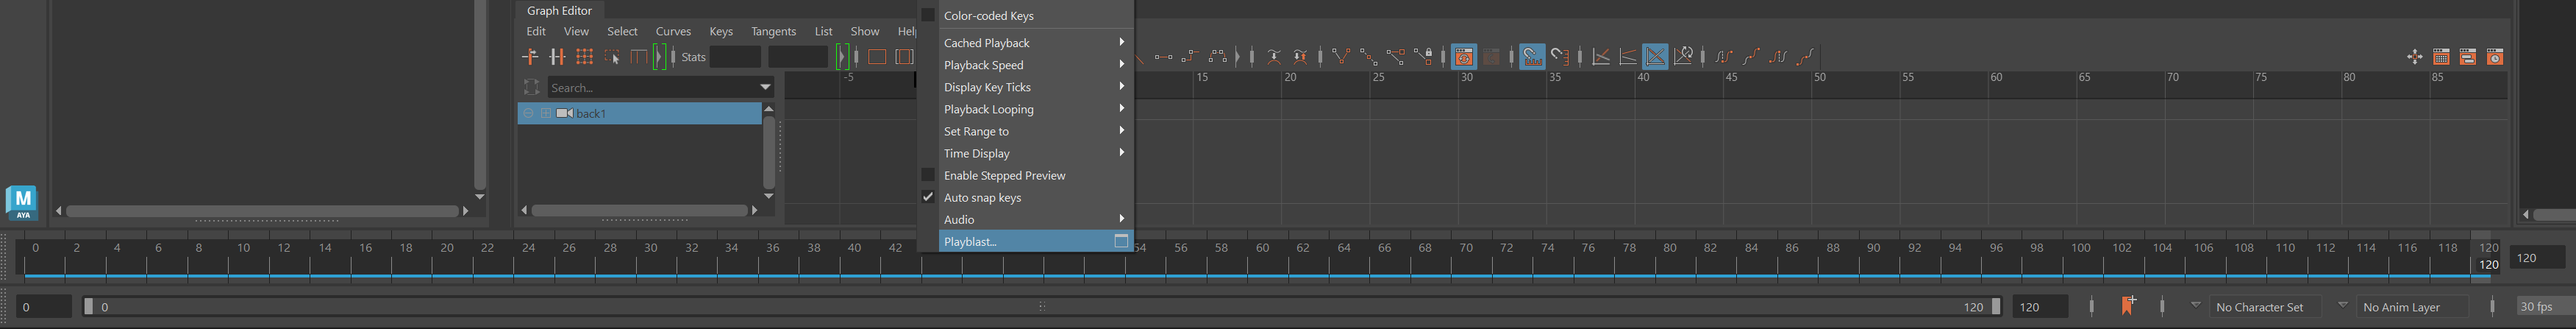Click the Swap Buffer Curves icon
Viewport: 2576px width, 329px height.
[x=1300, y=57]
